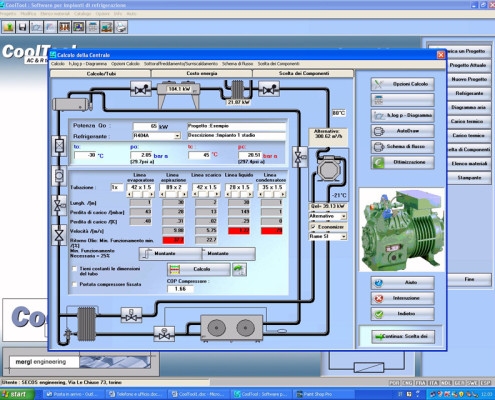The width and height of the screenshot is (495, 400).
Task: Click the valve symbol left of the condenser
Action: click(x=141, y=89)
